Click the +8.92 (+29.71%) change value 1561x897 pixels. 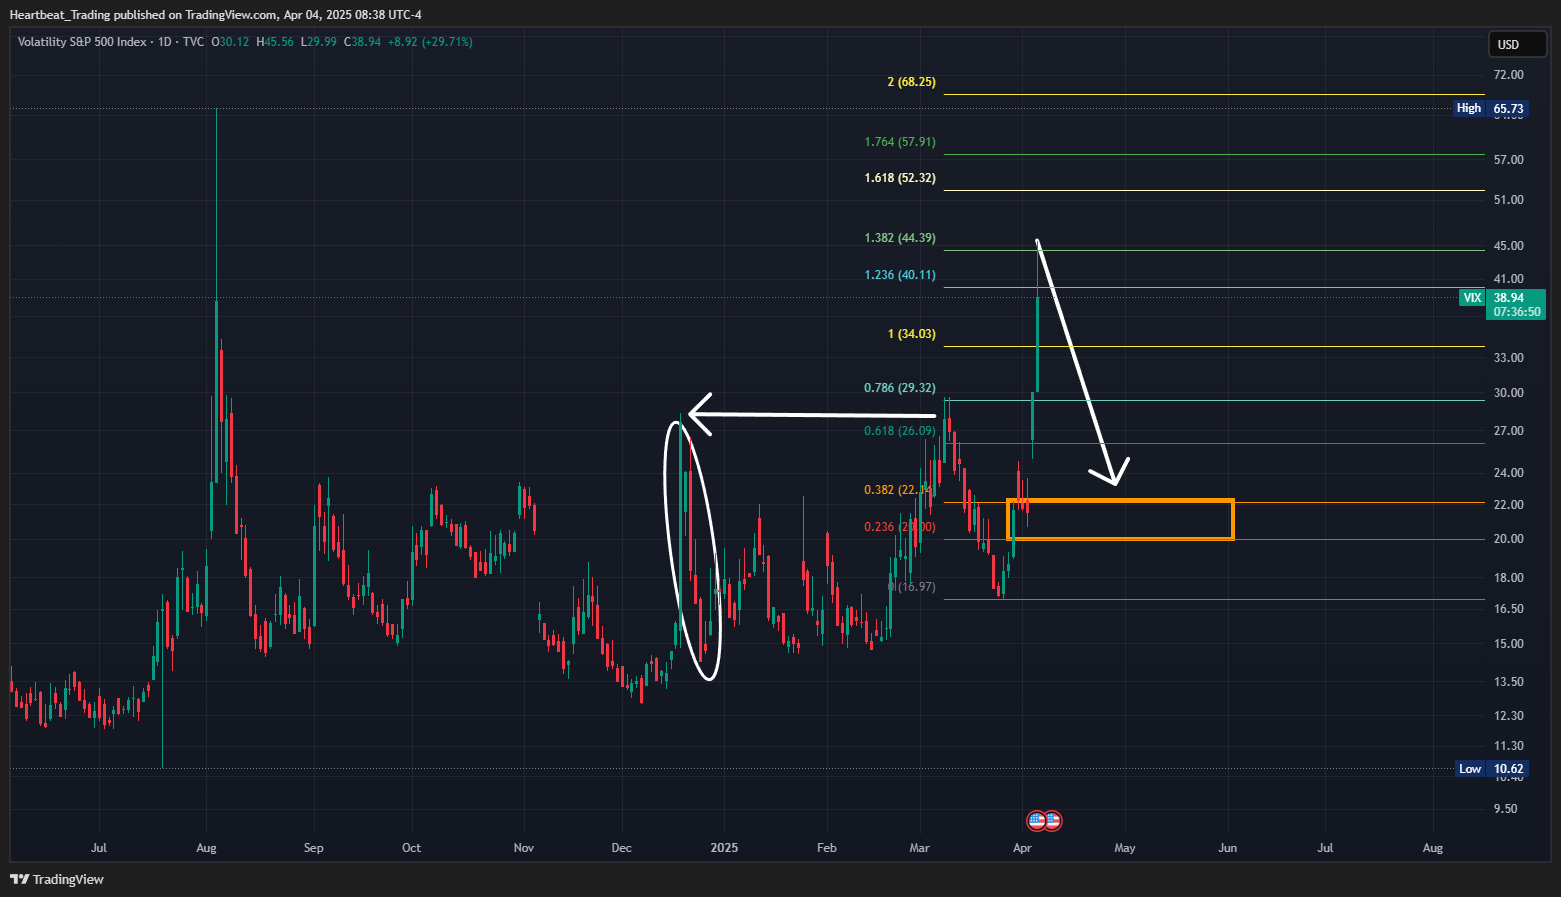click(x=430, y=42)
